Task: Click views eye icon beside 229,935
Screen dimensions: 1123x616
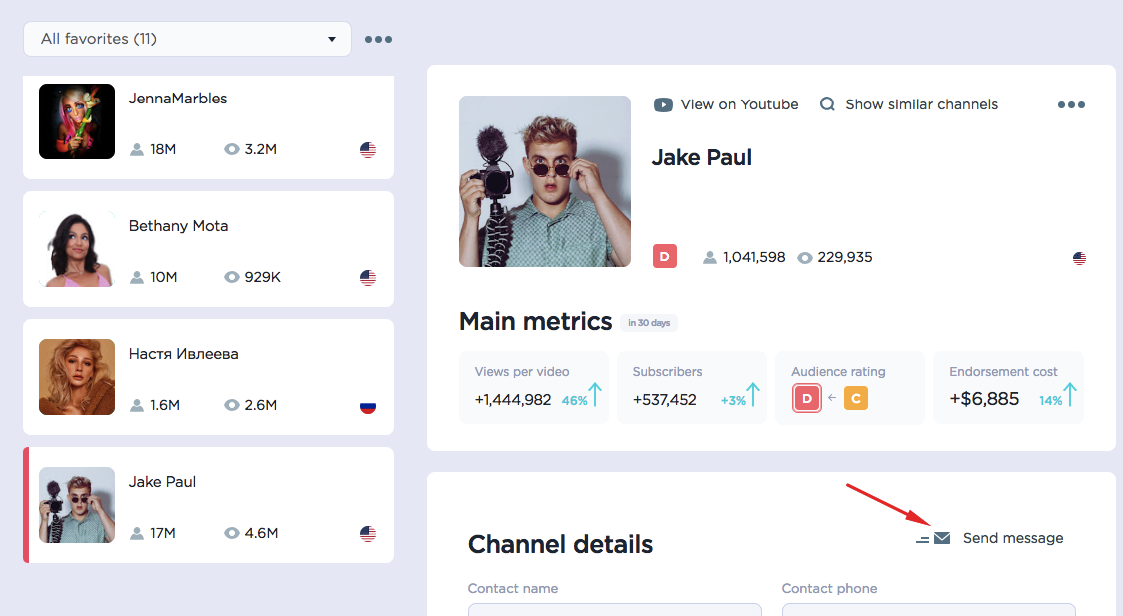Action: coord(805,258)
